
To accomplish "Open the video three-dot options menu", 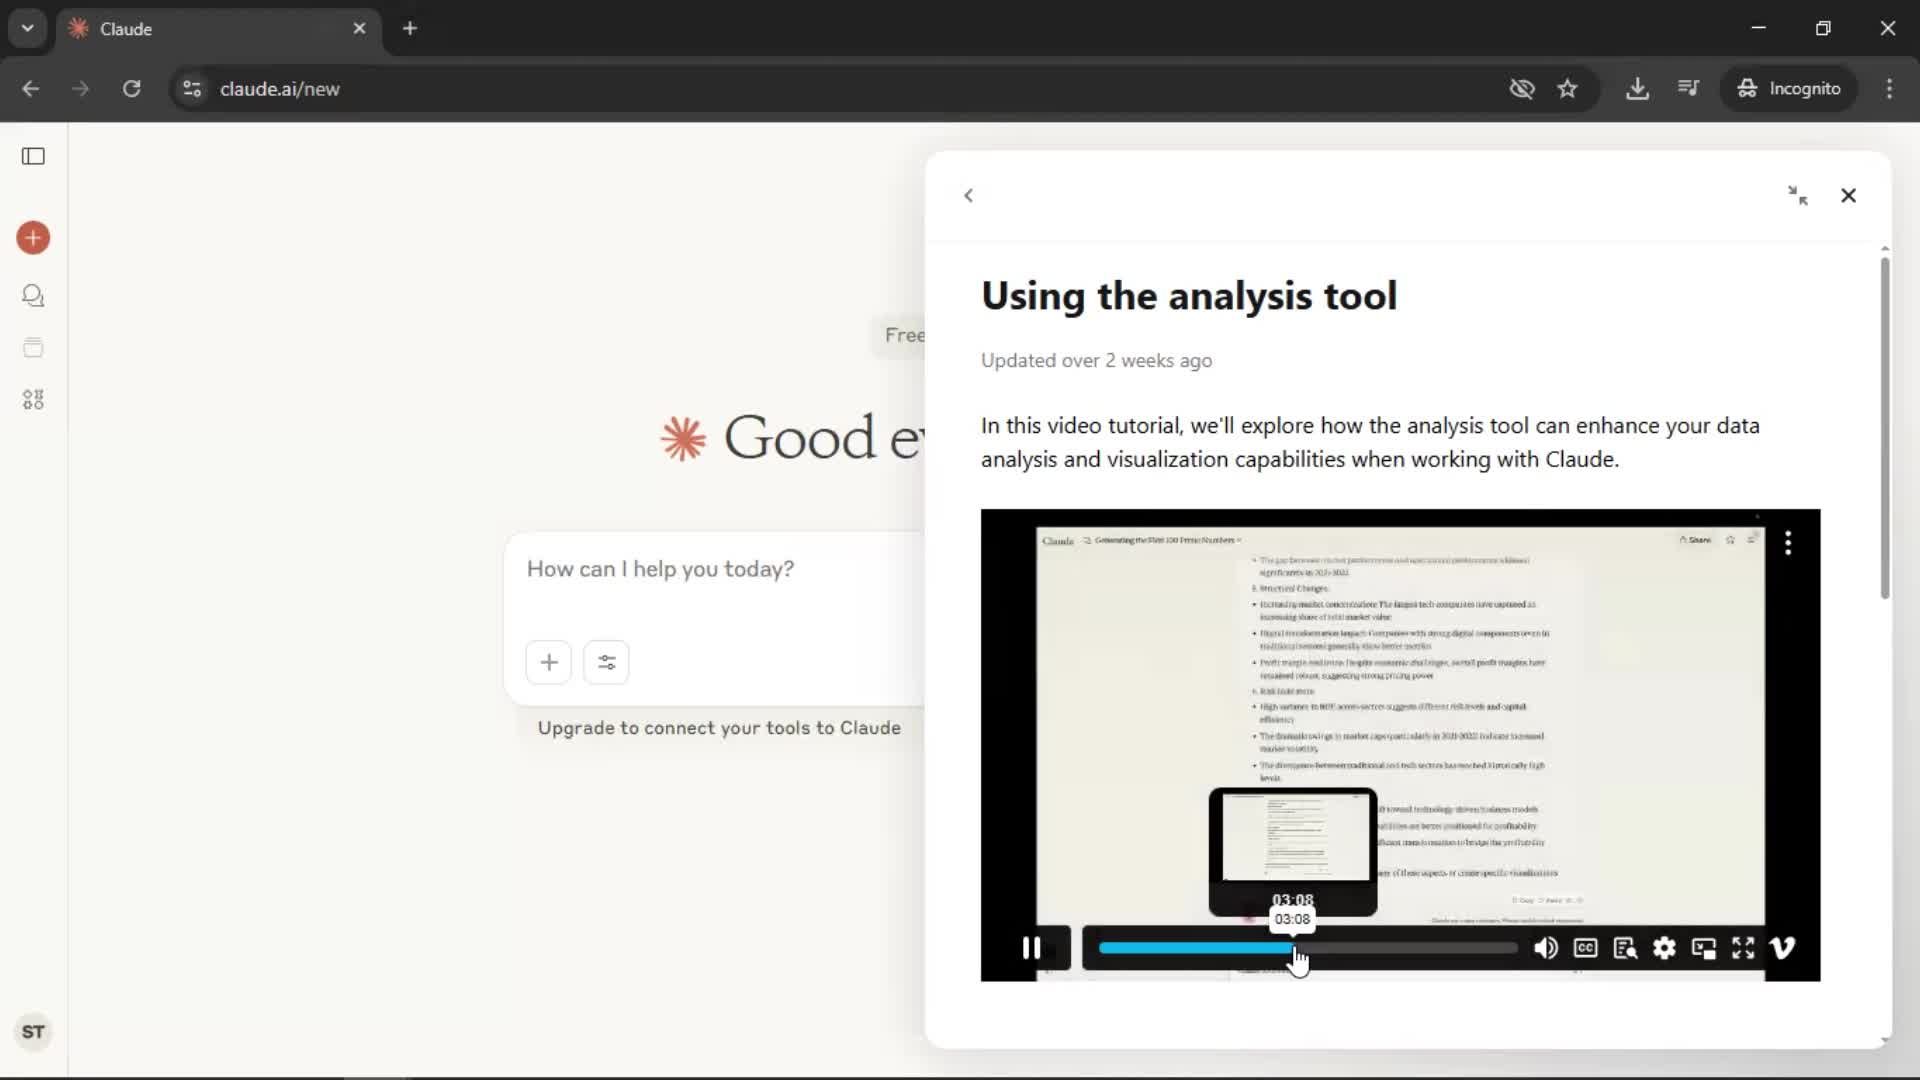I will 1788,543.
